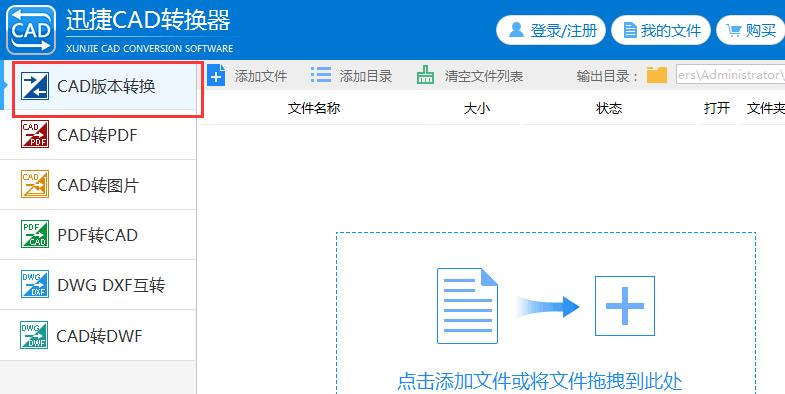This screenshot has width=785, height=394.
Task: Click the 文件夹 column header
Action: (766, 108)
